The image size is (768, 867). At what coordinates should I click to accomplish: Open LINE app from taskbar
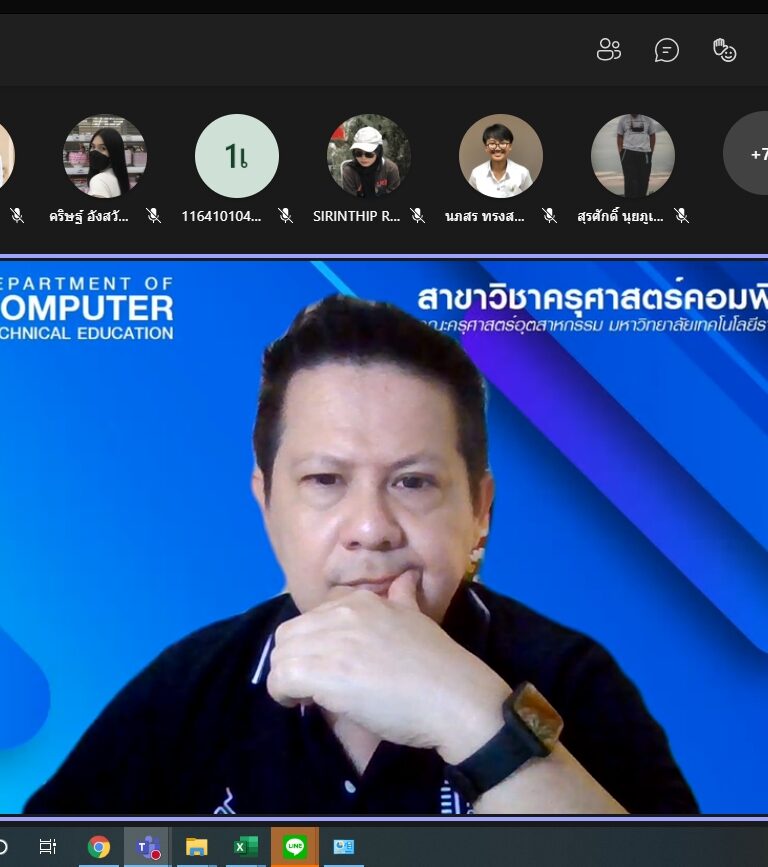(x=295, y=847)
